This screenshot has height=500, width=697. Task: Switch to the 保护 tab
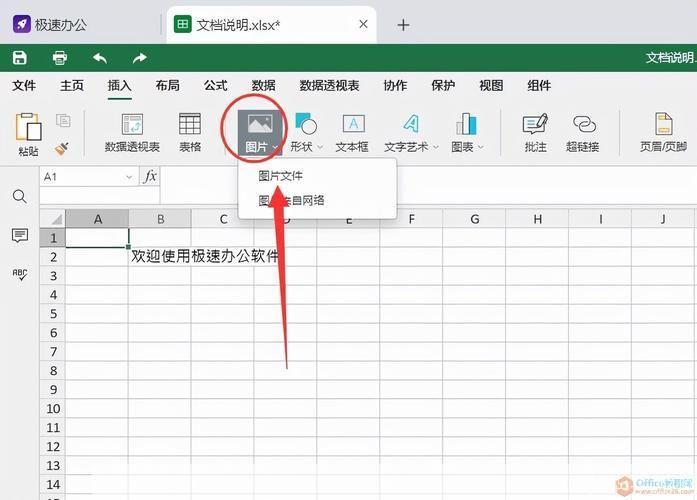click(443, 85)
